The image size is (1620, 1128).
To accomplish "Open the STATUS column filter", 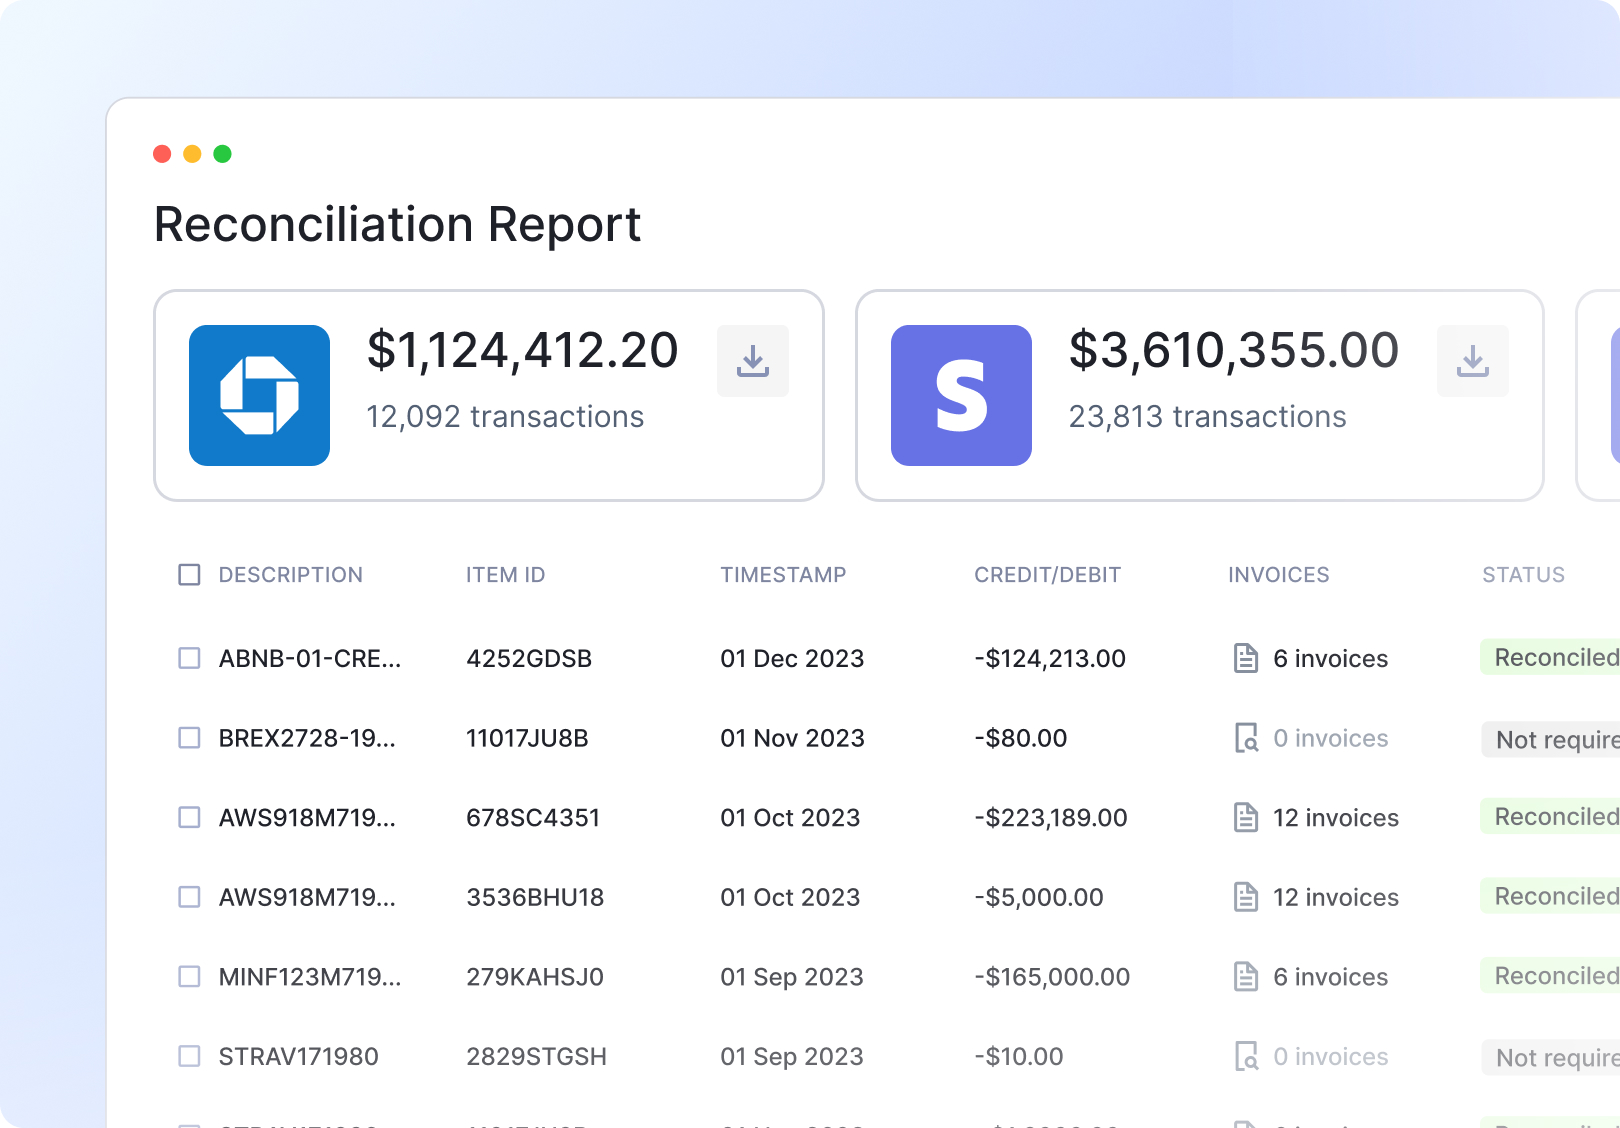I will coord(1523,574).
